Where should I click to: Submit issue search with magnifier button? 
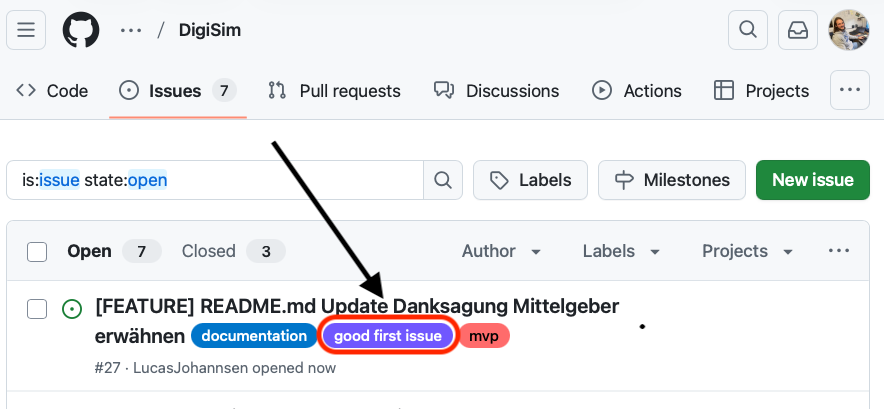442,180
